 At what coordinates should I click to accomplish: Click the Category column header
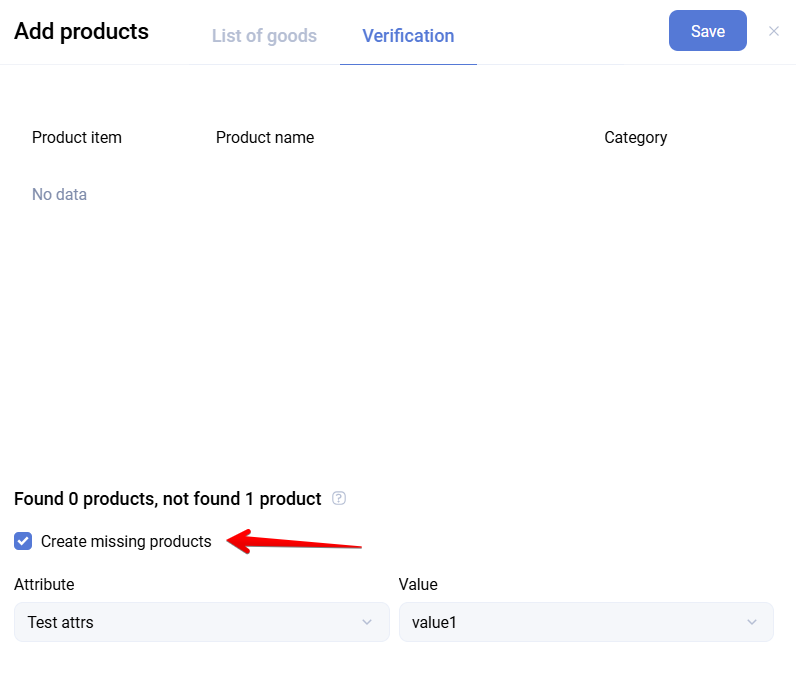pyautogui.click(x=635, y=137)
